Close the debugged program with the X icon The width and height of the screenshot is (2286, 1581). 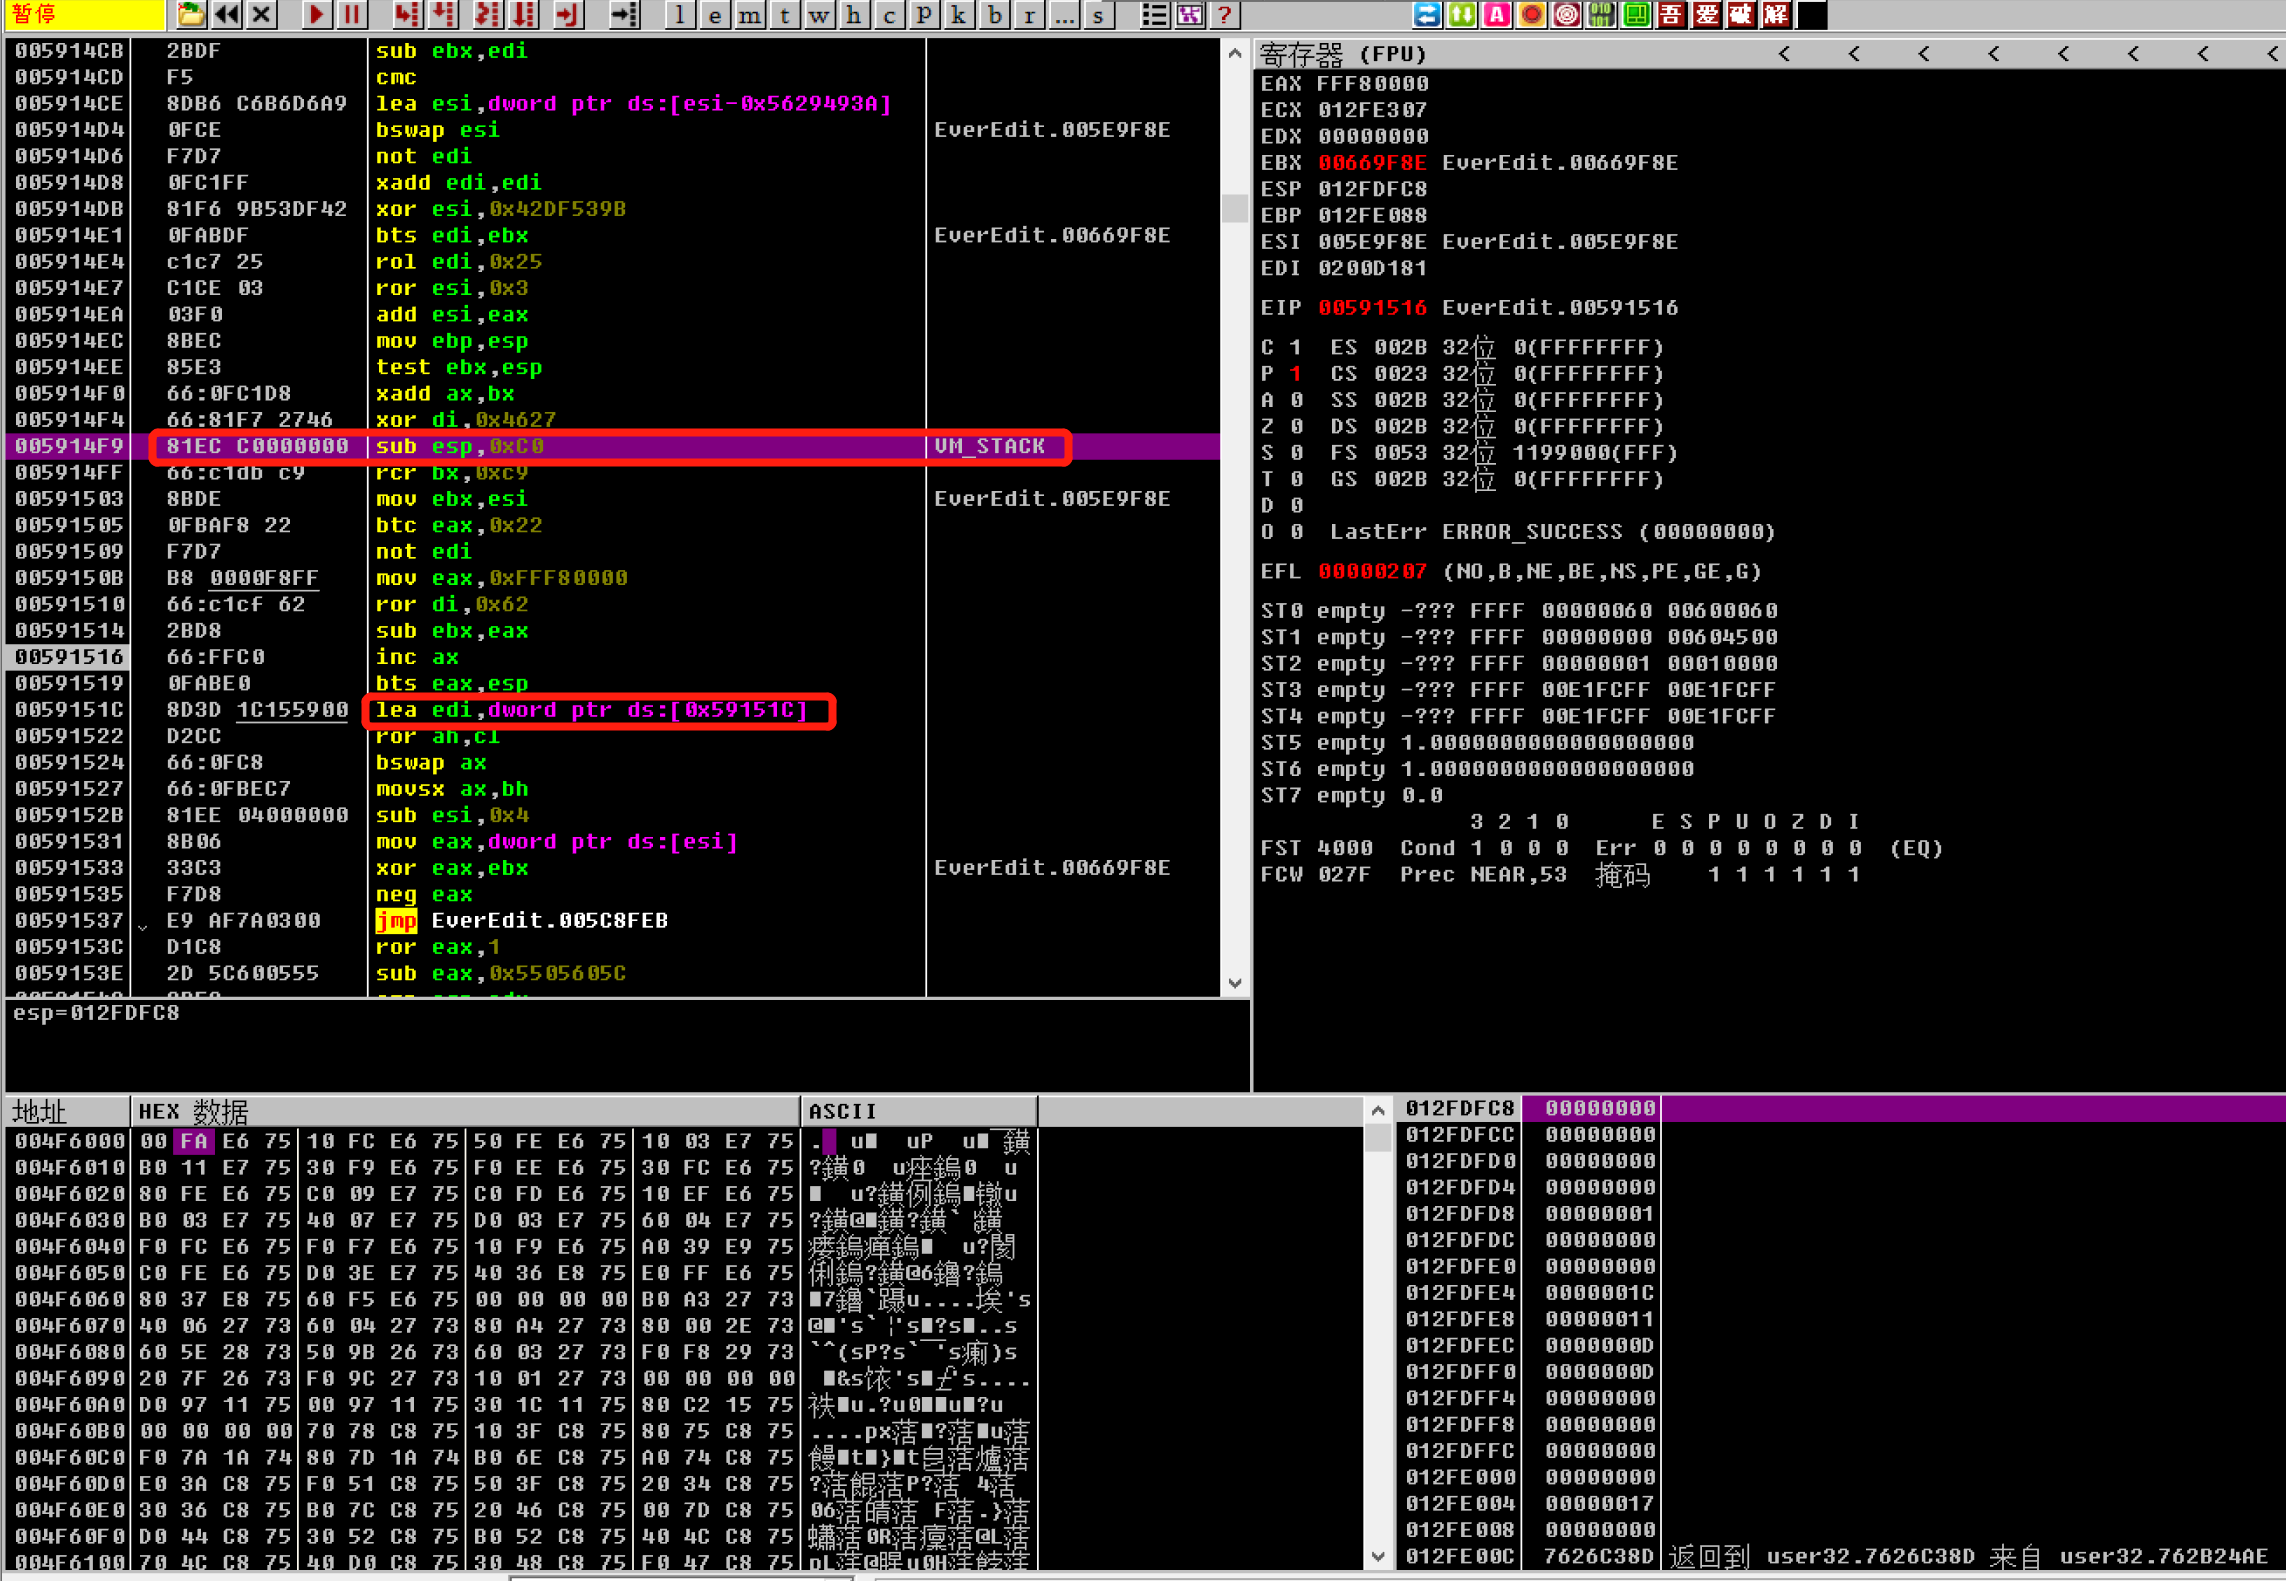coord(262,14)
